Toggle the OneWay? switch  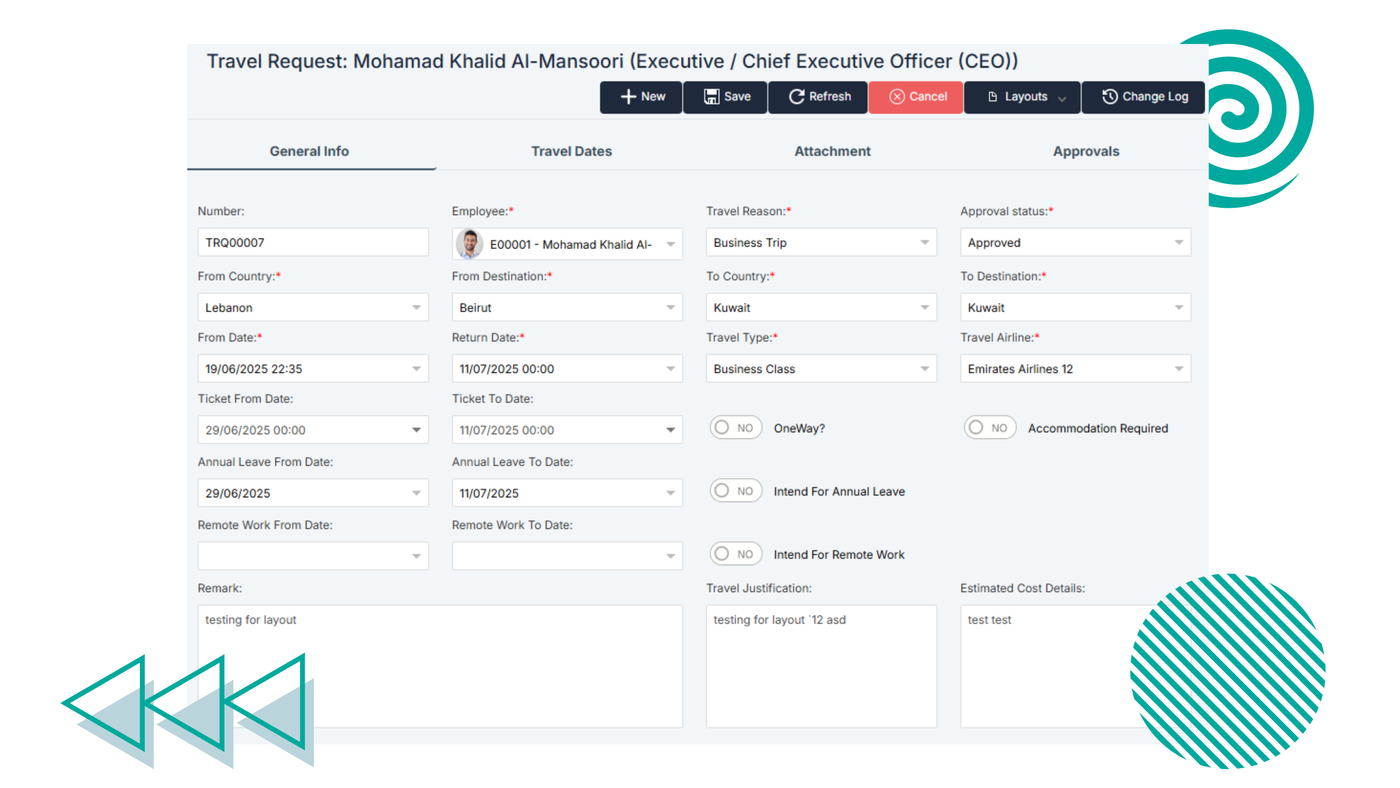(736, 428)
